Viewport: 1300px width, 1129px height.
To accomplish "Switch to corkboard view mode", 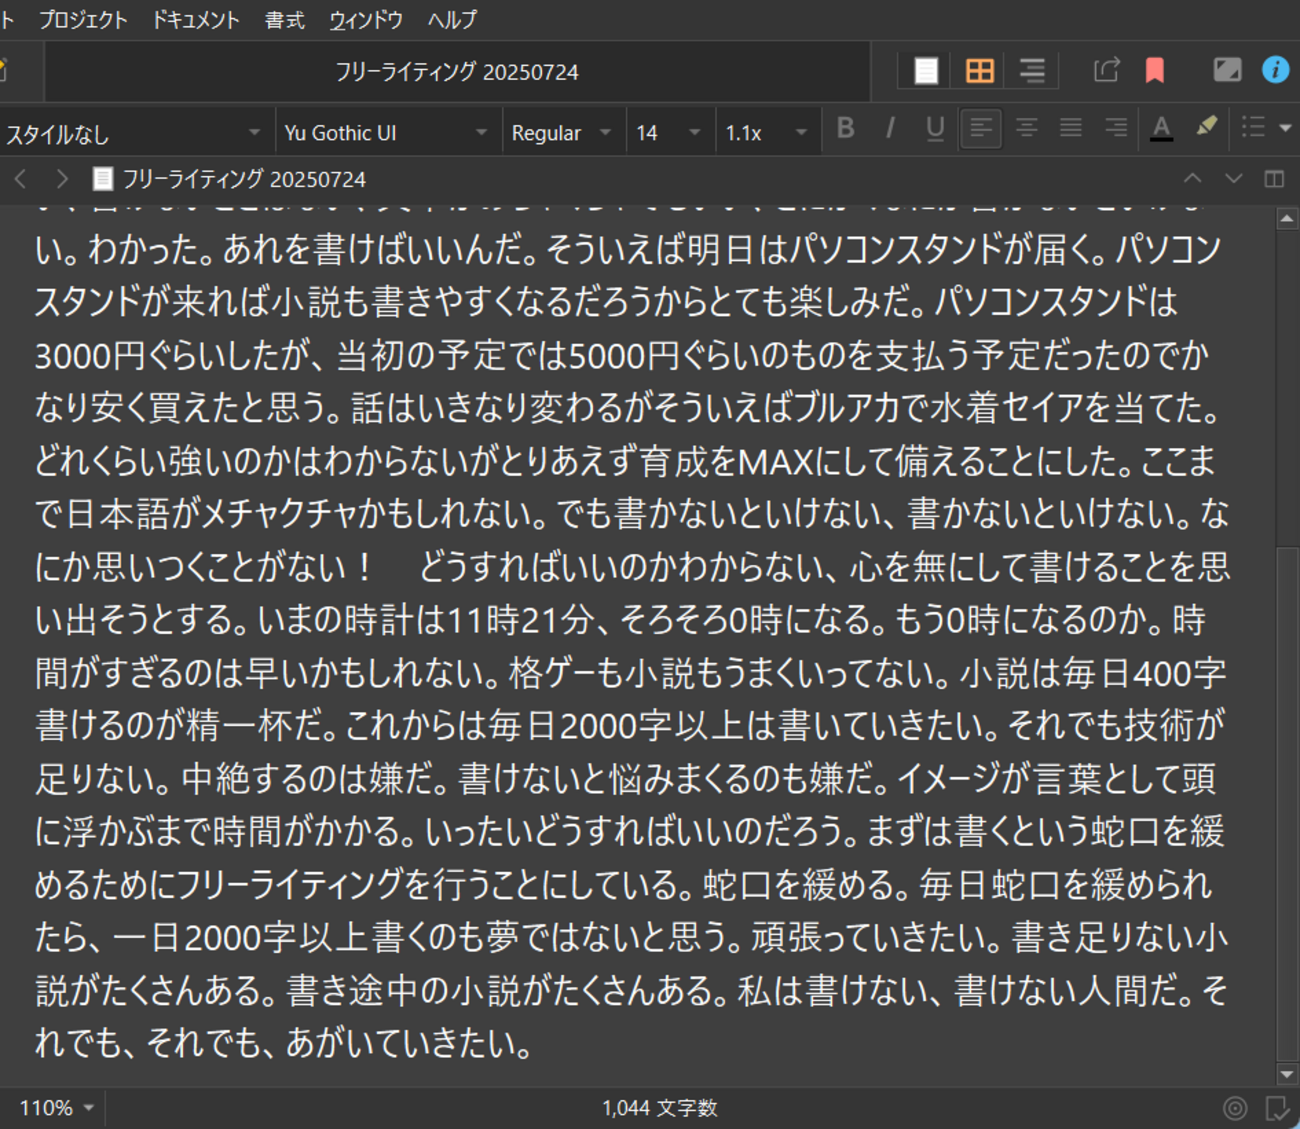I will (979, 70).
